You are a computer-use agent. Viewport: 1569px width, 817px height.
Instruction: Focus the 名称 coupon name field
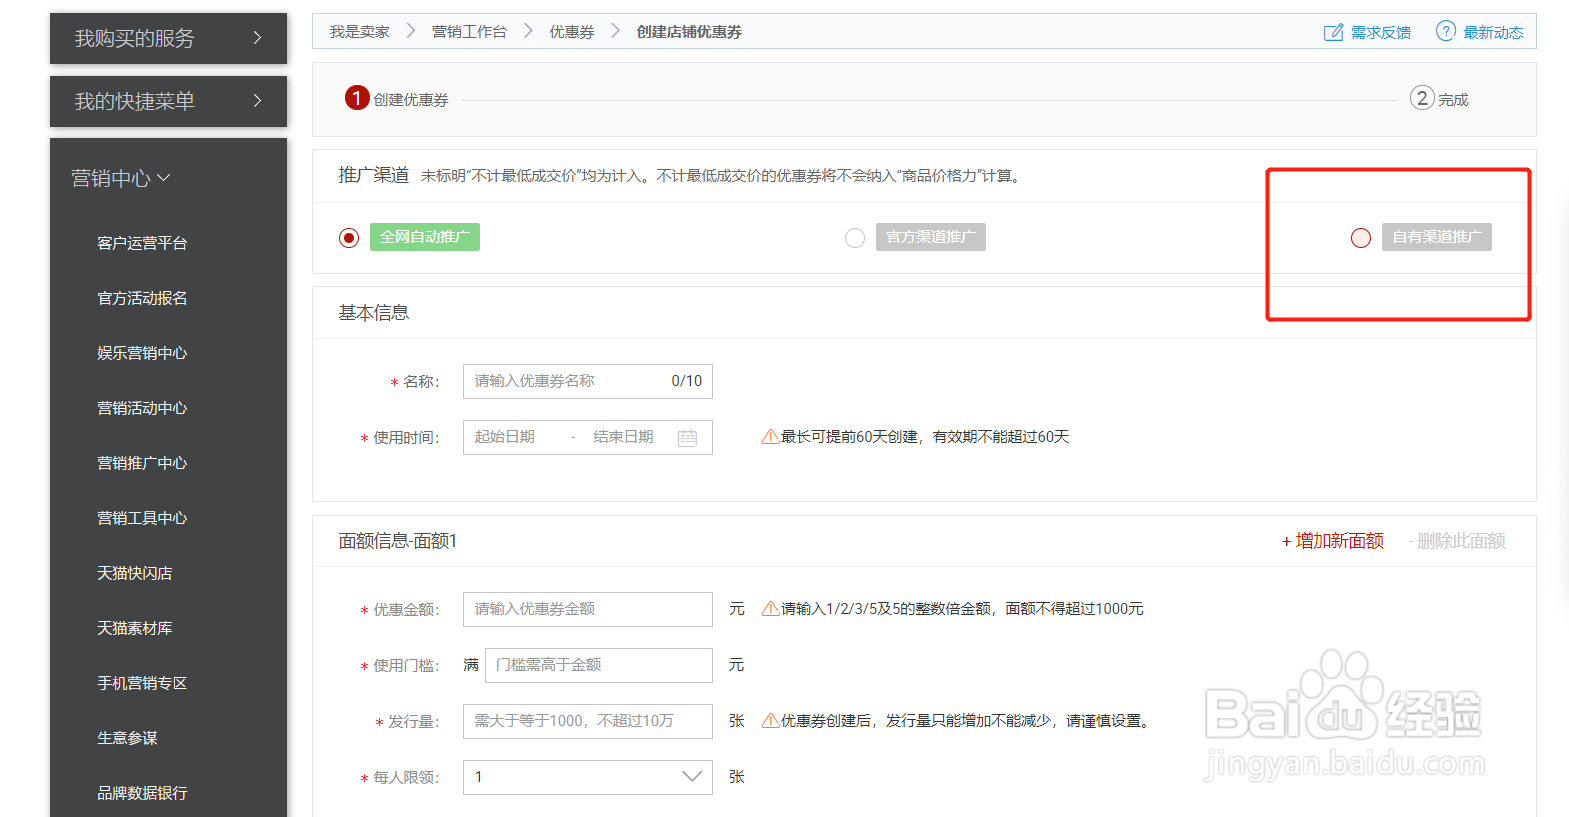click(588, 381)
